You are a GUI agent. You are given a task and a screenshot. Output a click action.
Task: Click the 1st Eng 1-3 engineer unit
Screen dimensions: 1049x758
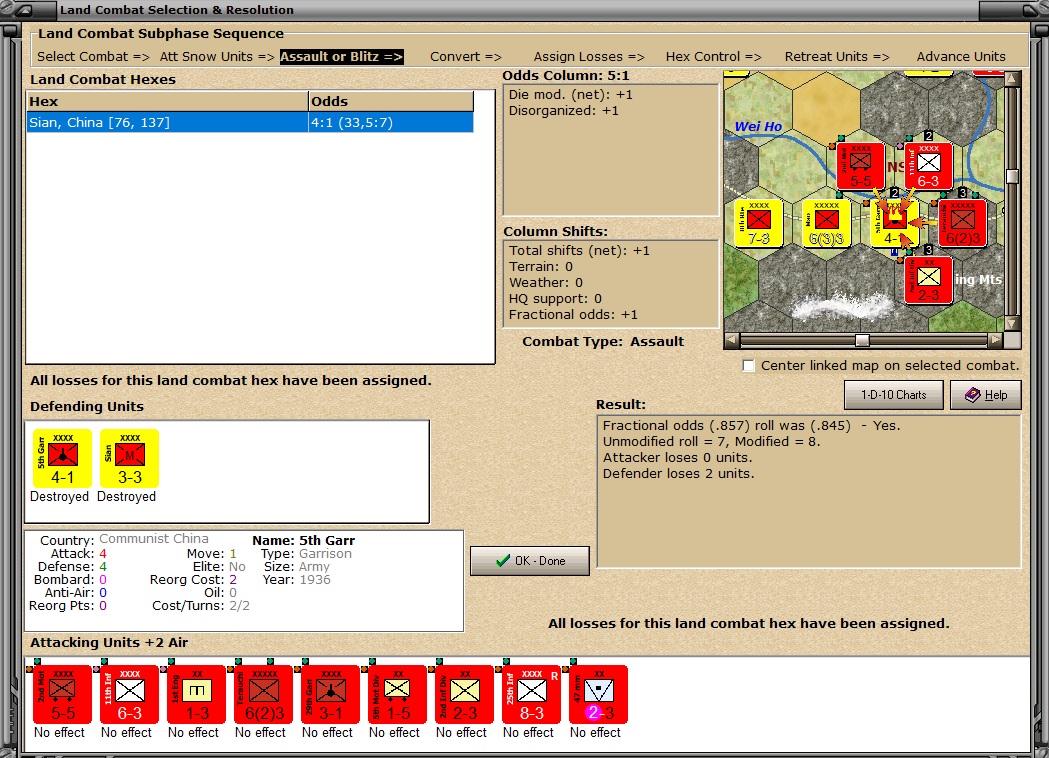[x=196, y=694]
